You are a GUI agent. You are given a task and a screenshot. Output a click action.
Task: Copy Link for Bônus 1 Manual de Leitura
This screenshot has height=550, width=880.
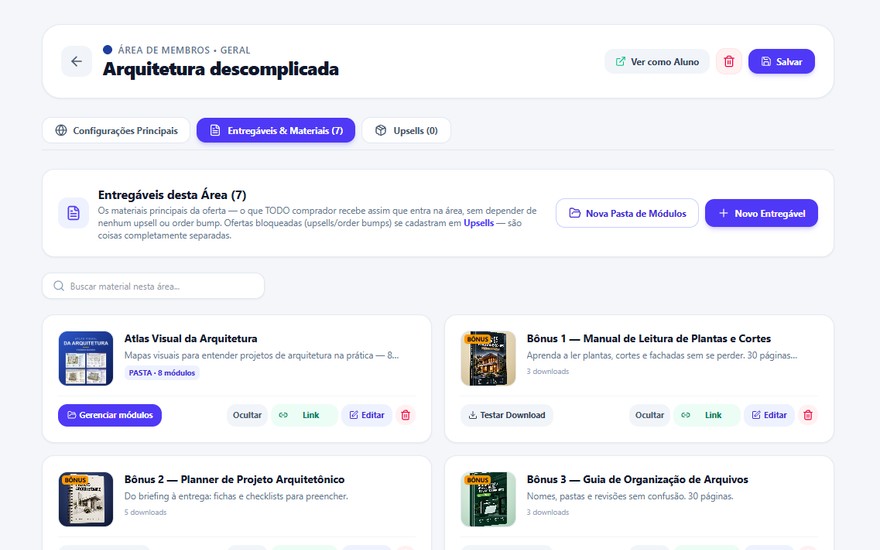coord(707,415)
